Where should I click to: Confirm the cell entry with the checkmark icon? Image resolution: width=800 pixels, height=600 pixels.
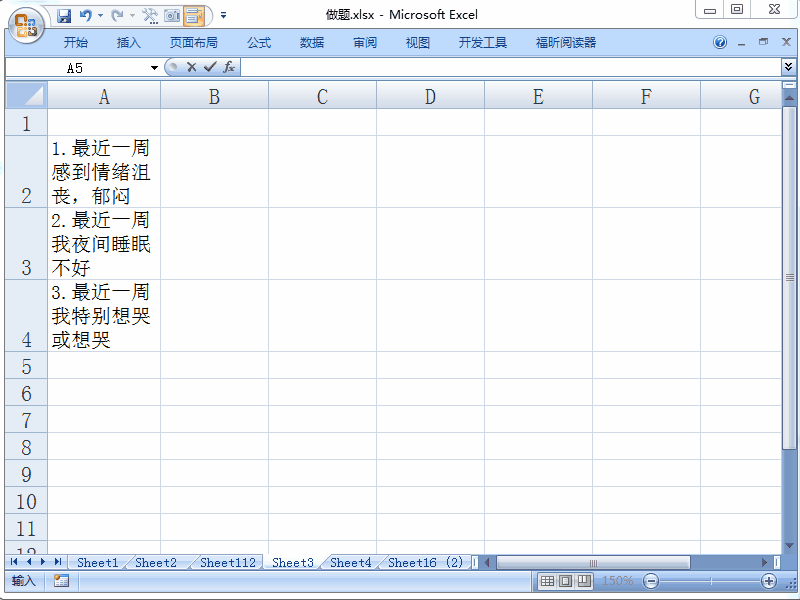(x=210, y=67)
